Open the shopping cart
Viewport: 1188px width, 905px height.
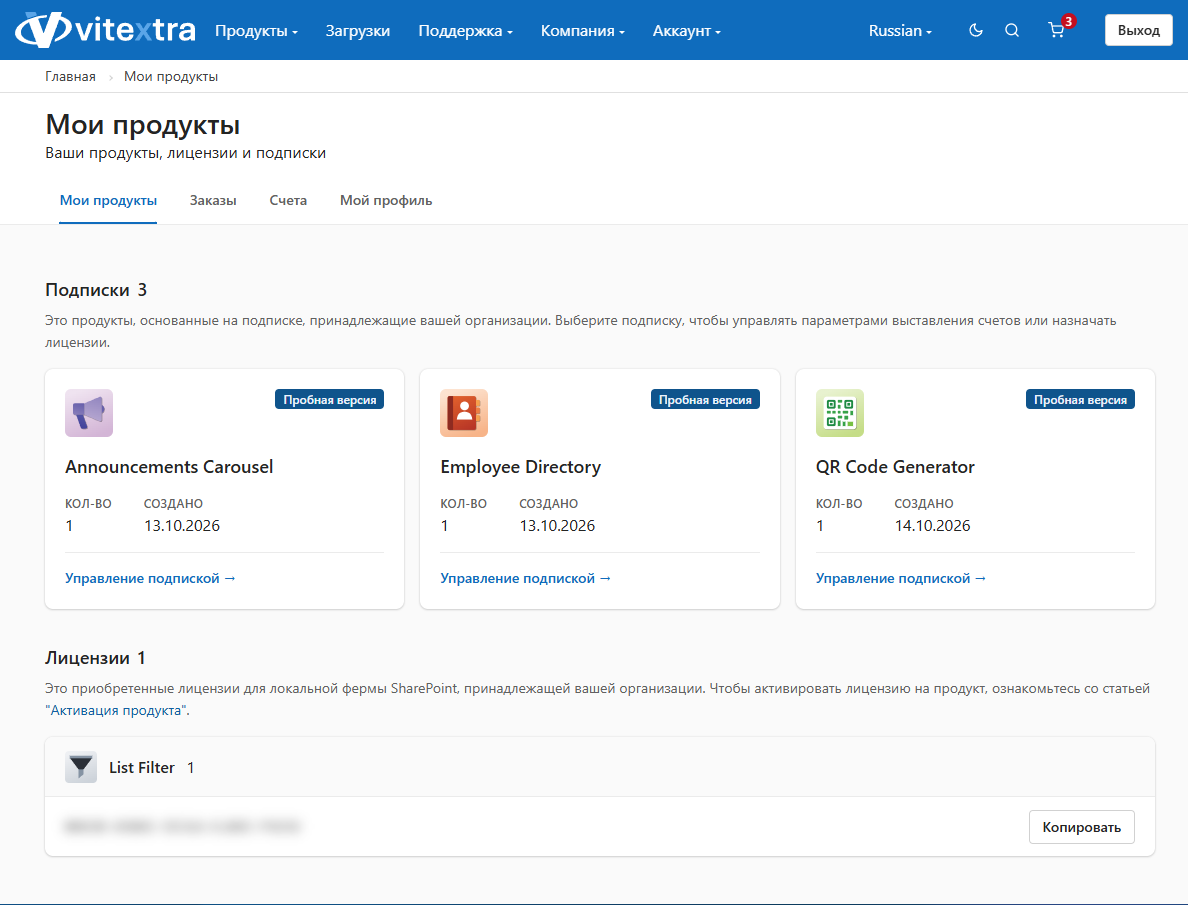1056,30
